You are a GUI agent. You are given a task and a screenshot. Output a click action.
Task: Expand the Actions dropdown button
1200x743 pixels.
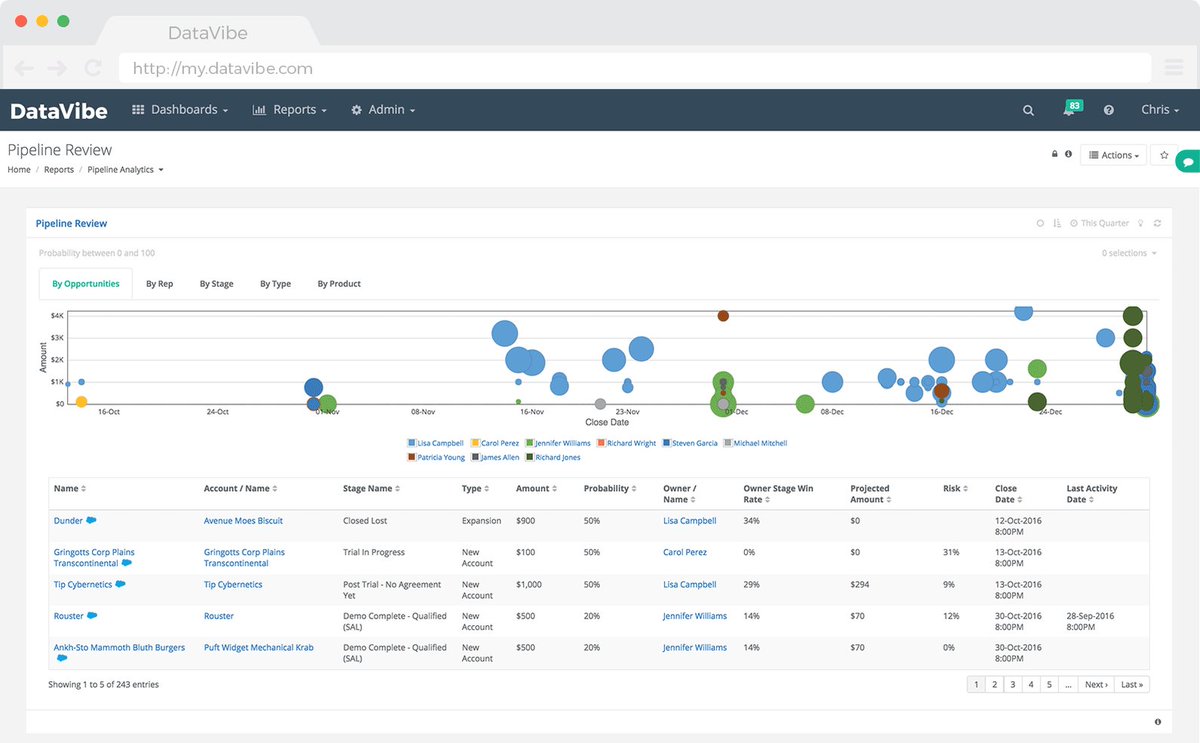pyautogui.click(x=1113, y=155)
